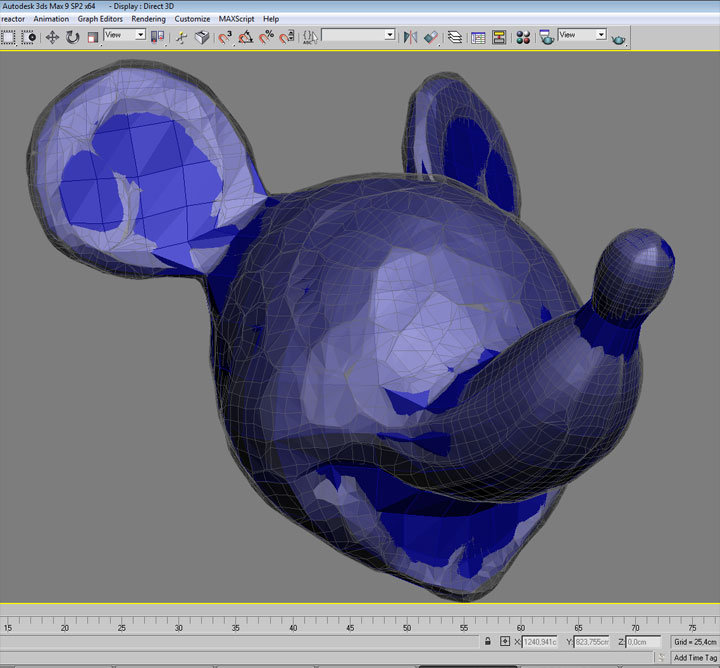Open the render type View dropdown
Viewport: 720px width, 668px height.
(582, 35)
